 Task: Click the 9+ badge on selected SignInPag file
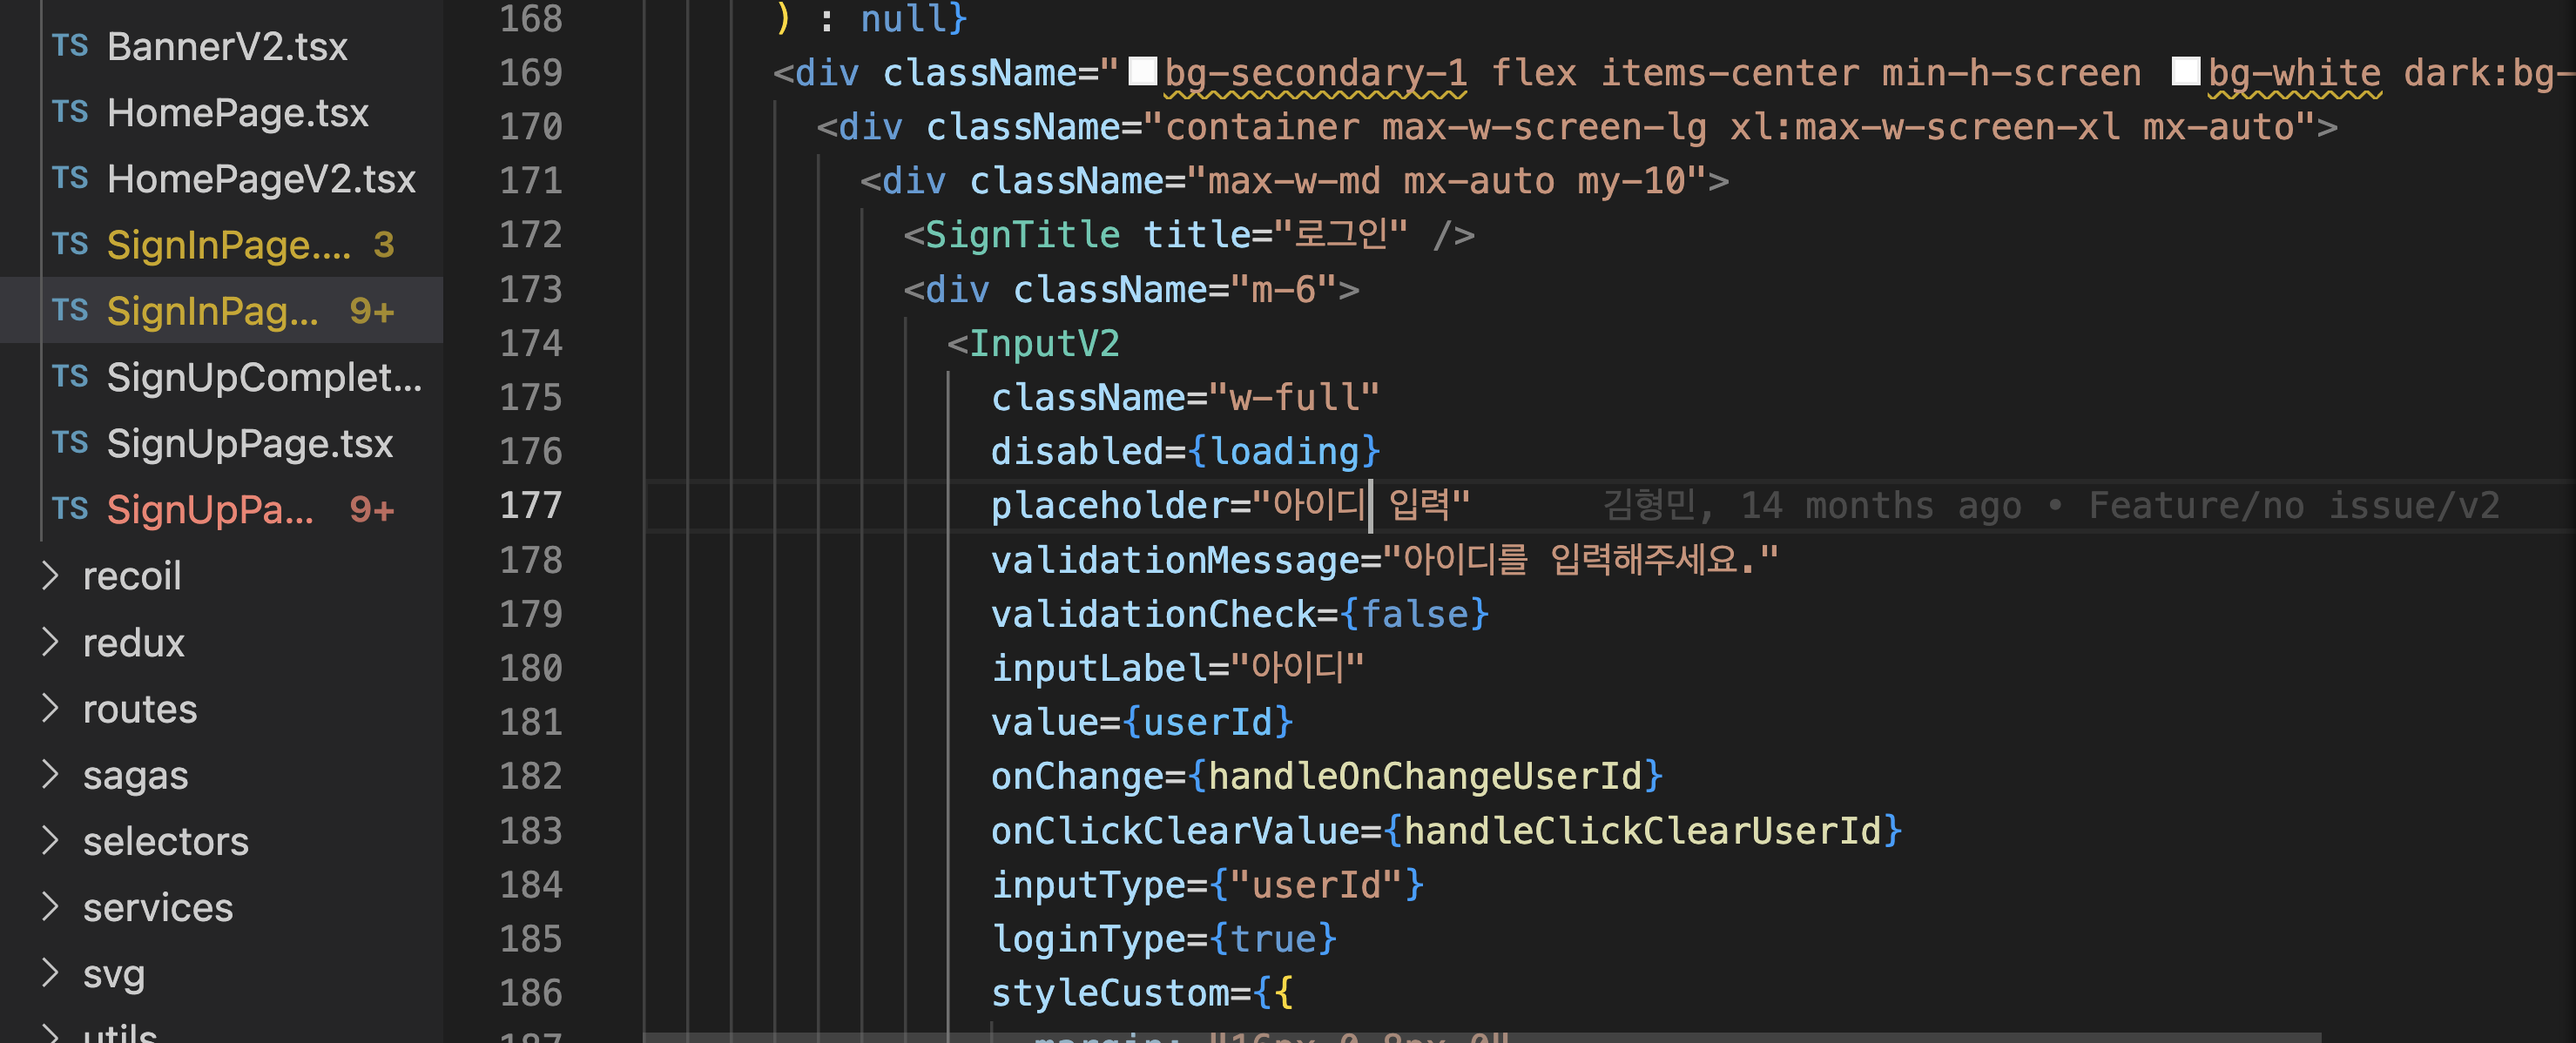pyautogui.click(x=371, y=311)
